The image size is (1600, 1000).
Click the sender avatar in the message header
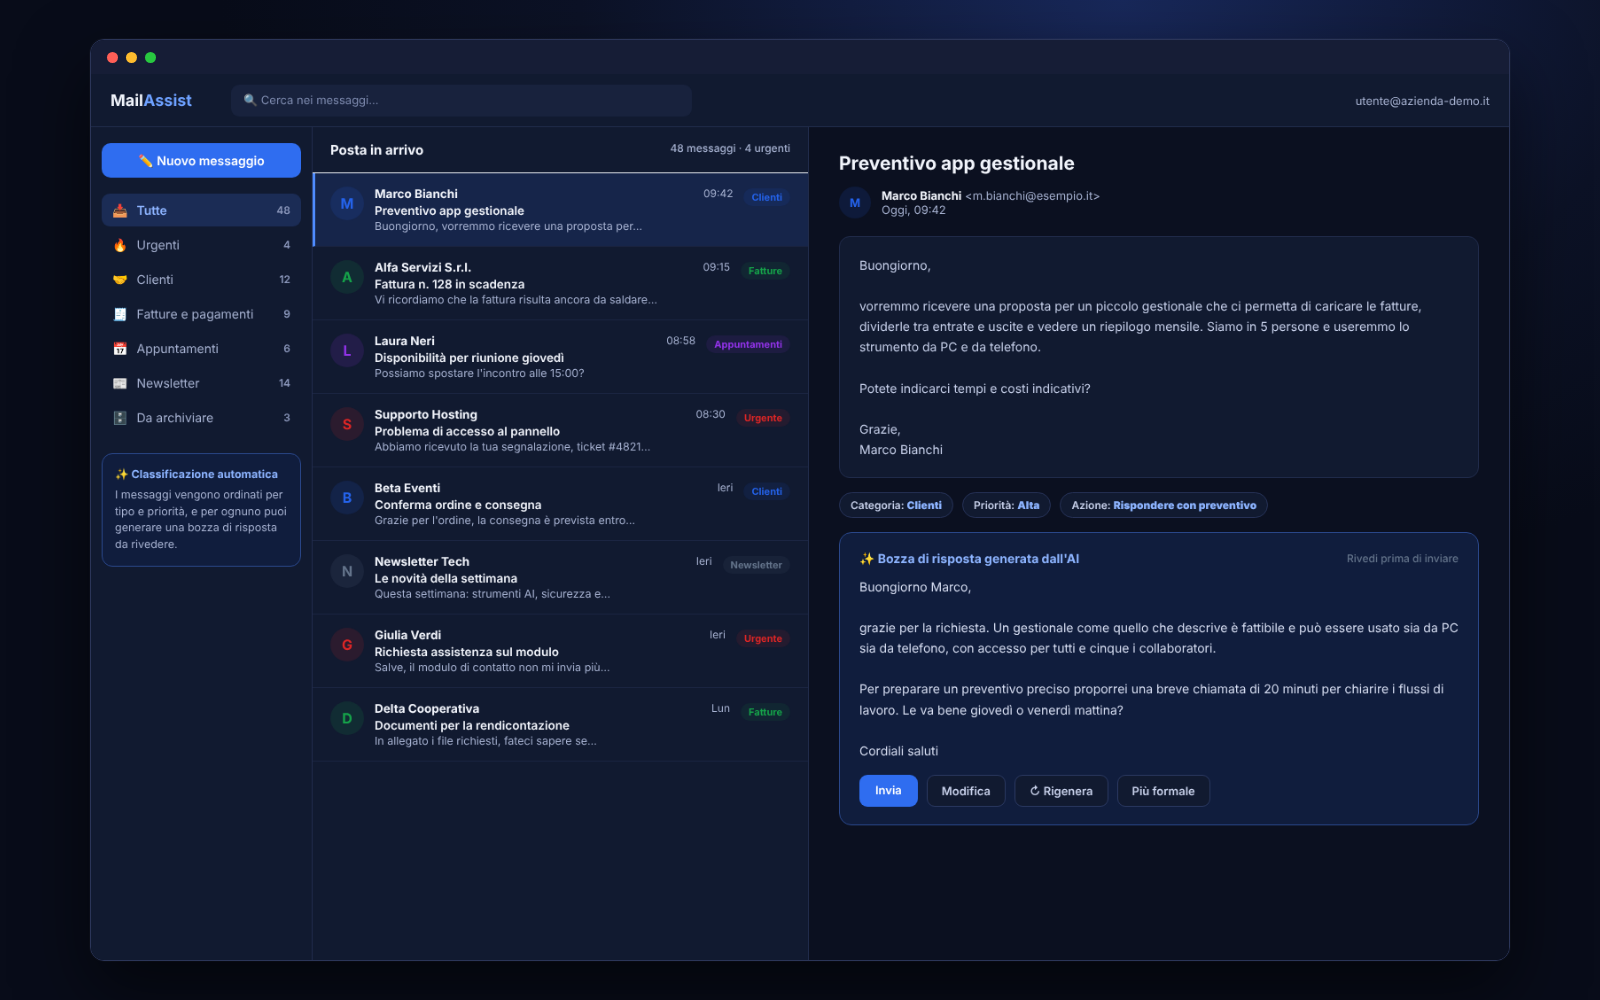[855, 203]
